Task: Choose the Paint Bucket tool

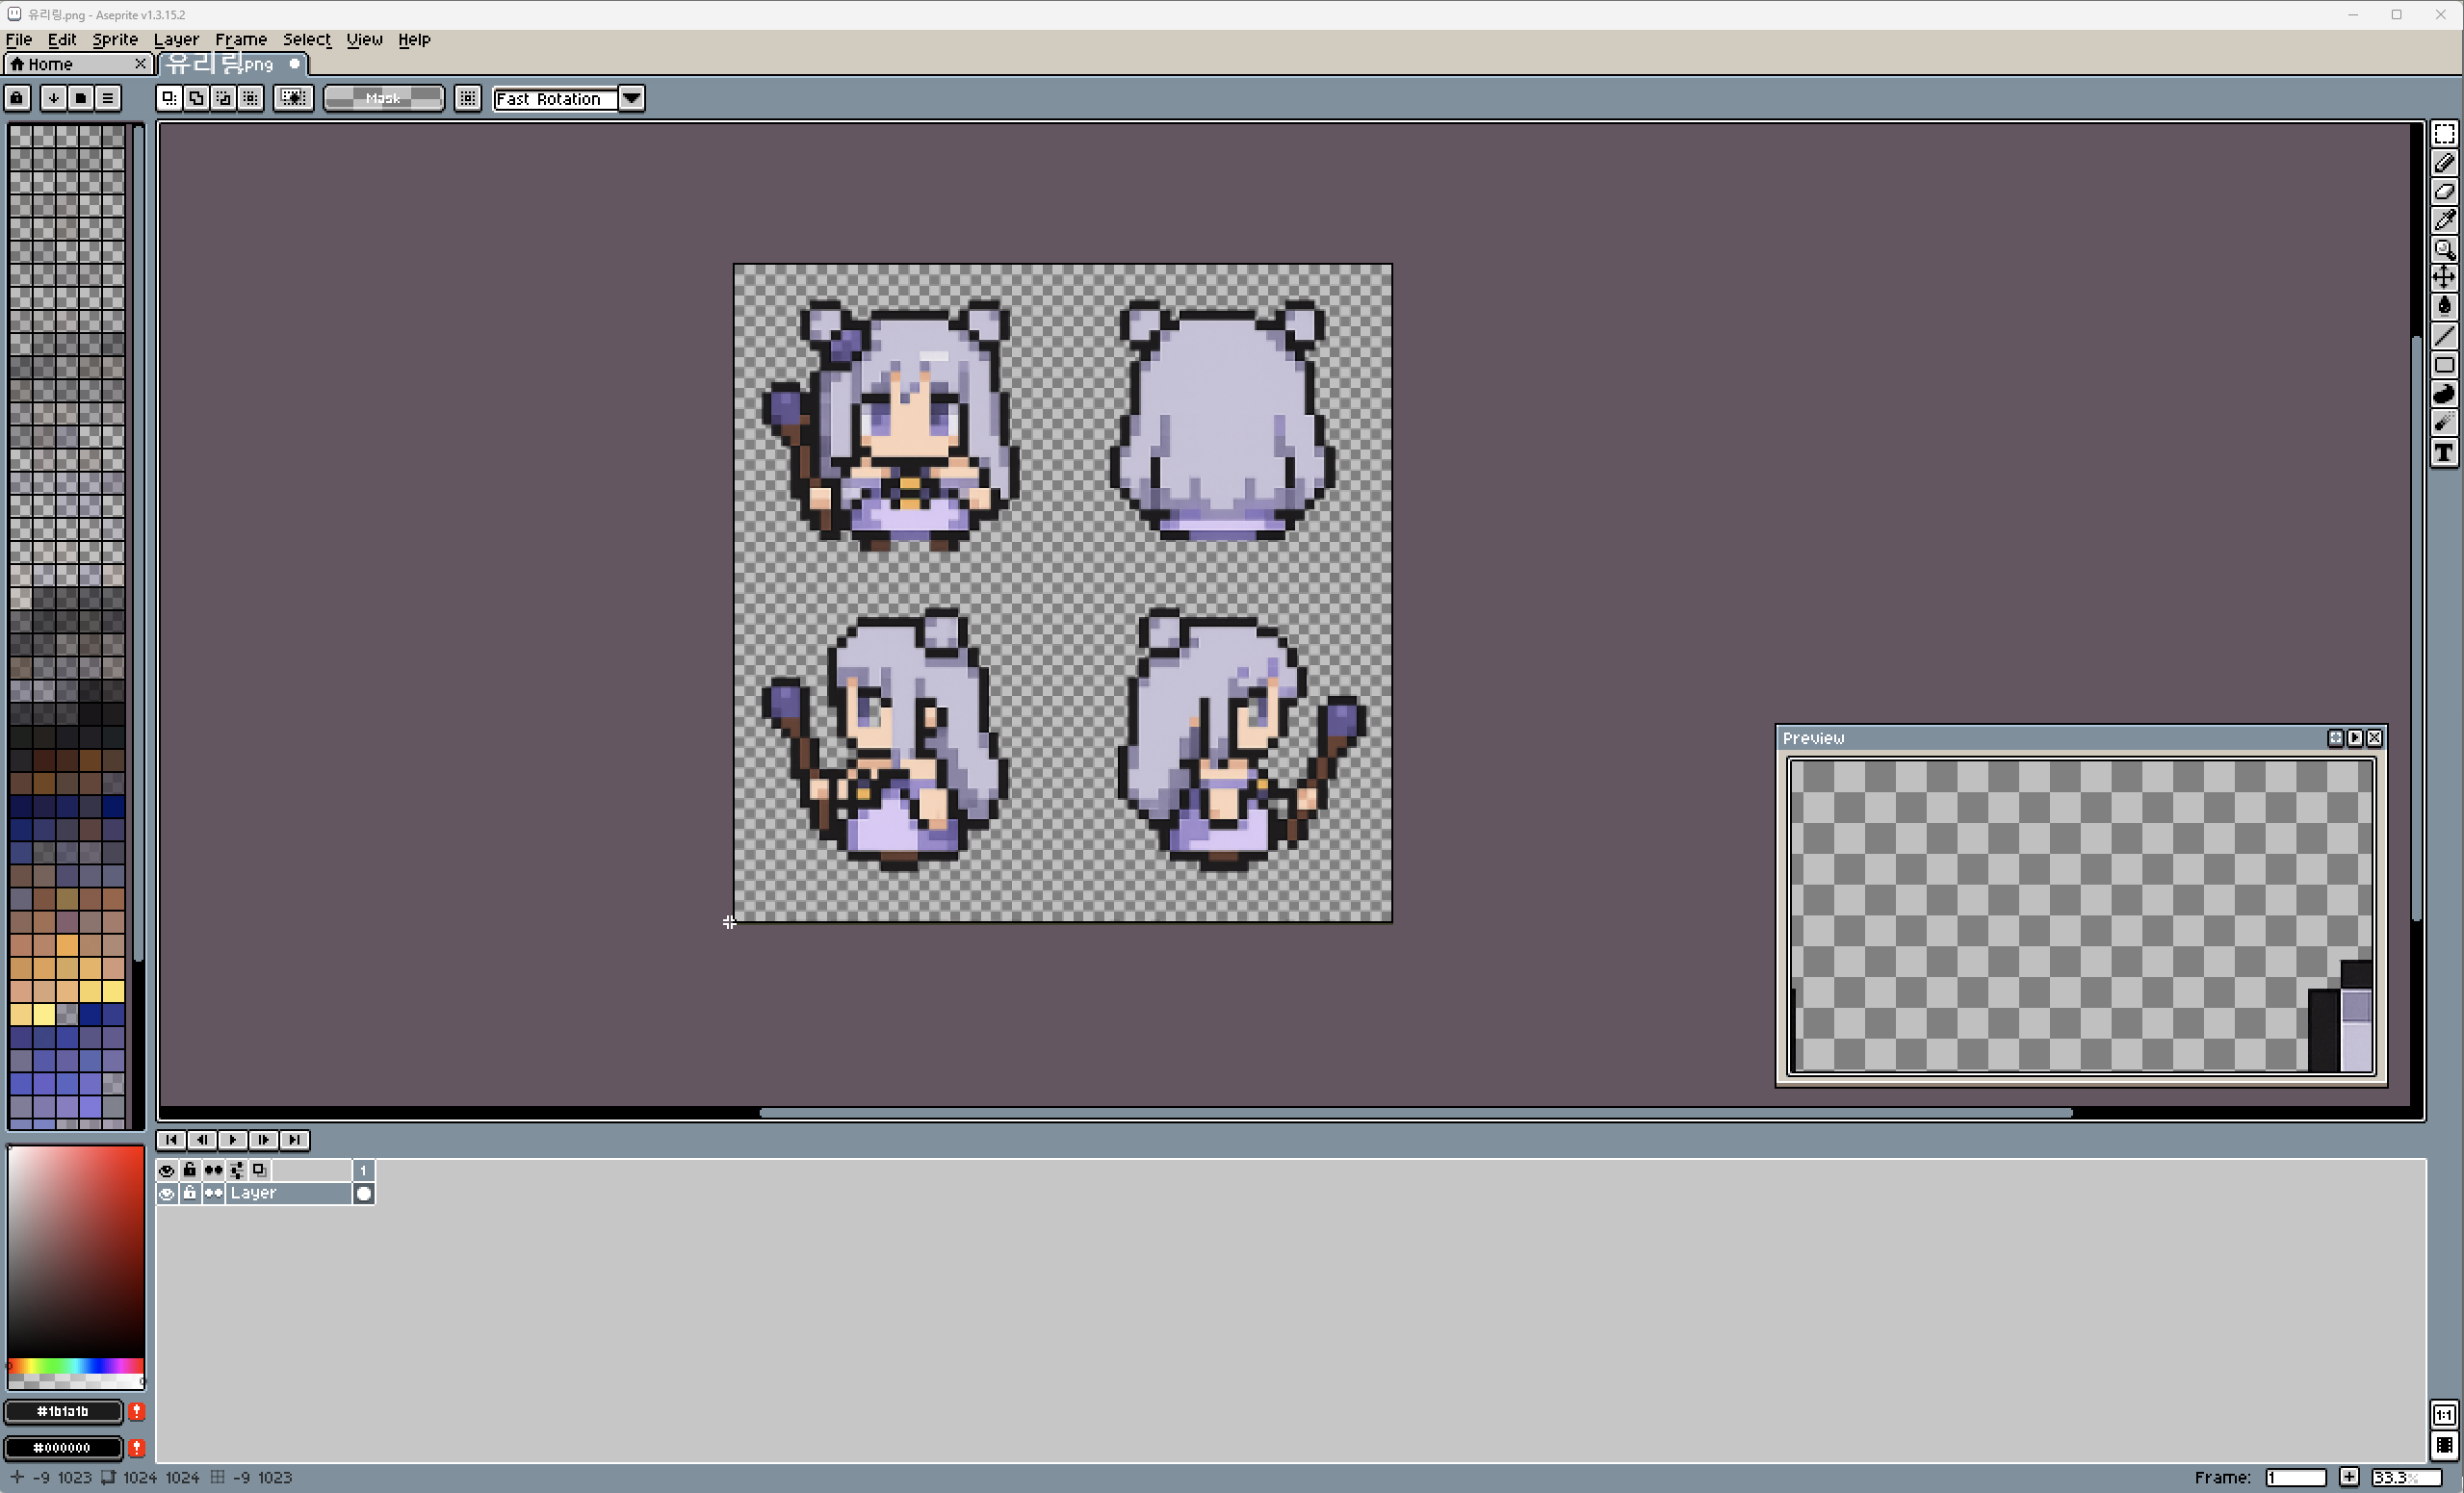Action: [x=2444, y=306]
